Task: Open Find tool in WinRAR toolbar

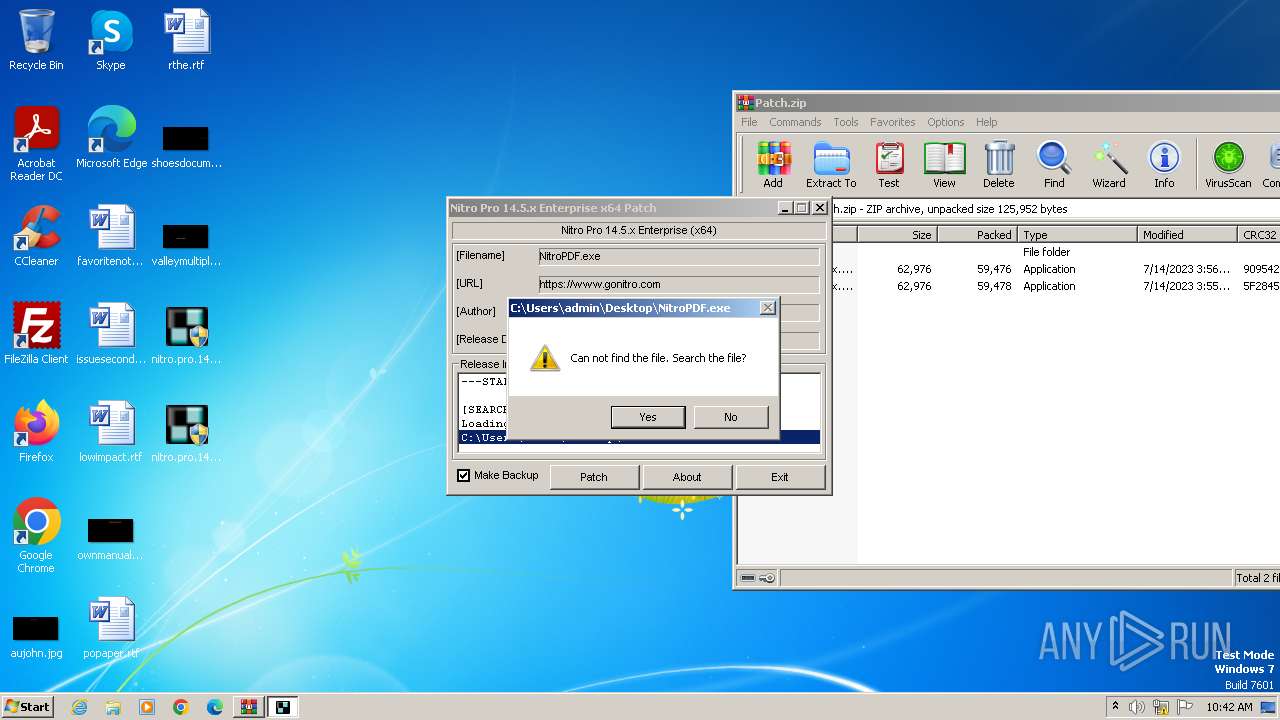Action: pos(1054,164)
